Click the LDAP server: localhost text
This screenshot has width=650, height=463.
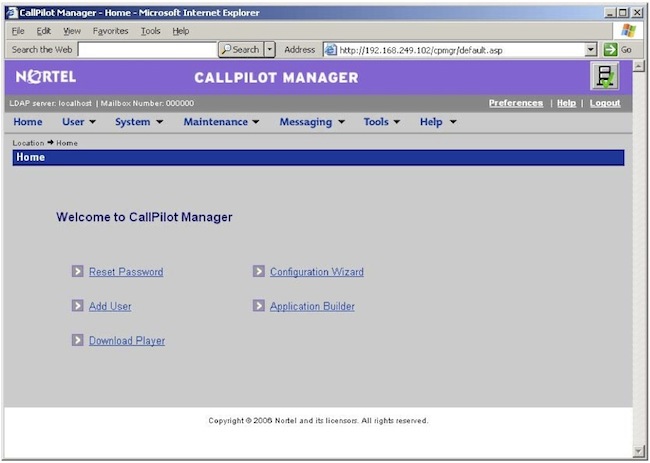pos(51,103)
